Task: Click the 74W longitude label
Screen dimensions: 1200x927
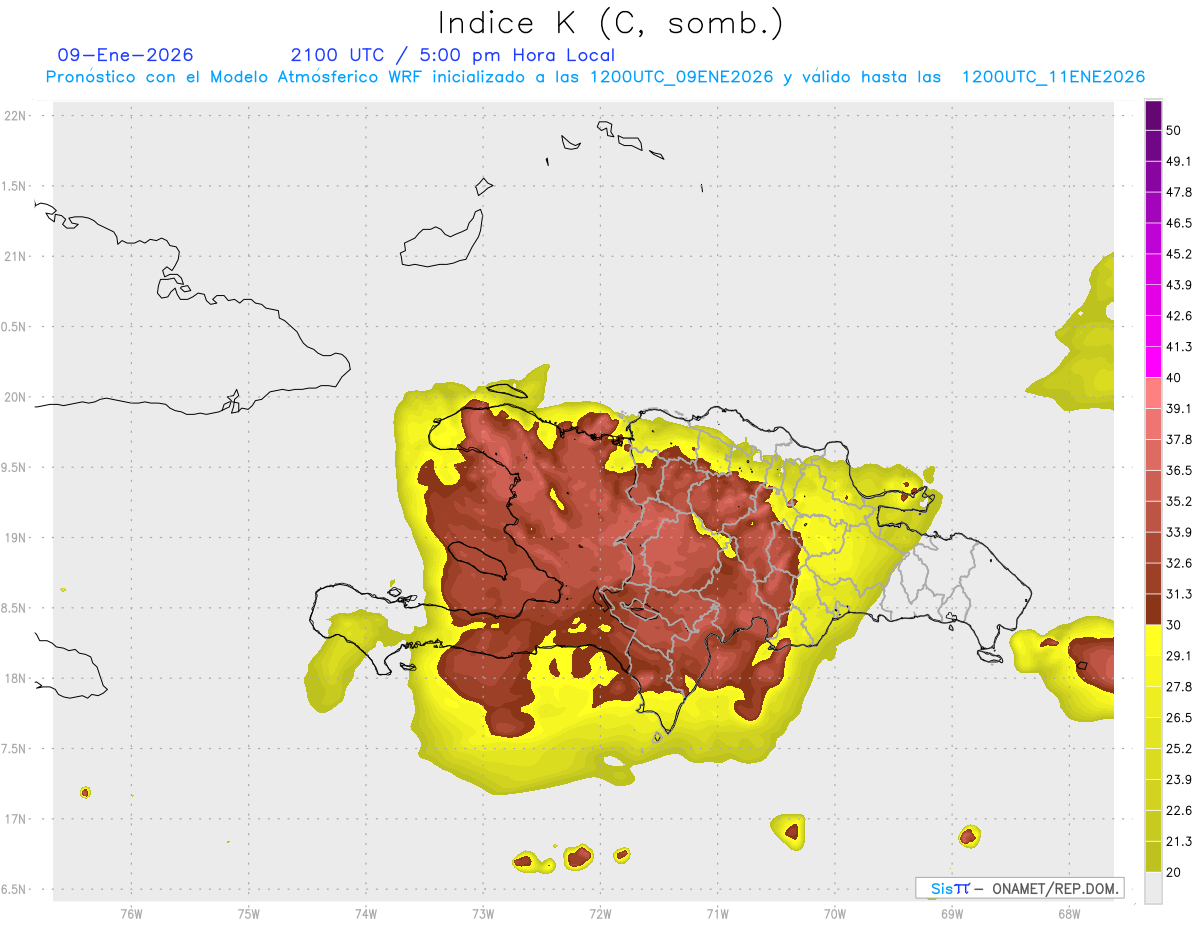Action: 366,913
